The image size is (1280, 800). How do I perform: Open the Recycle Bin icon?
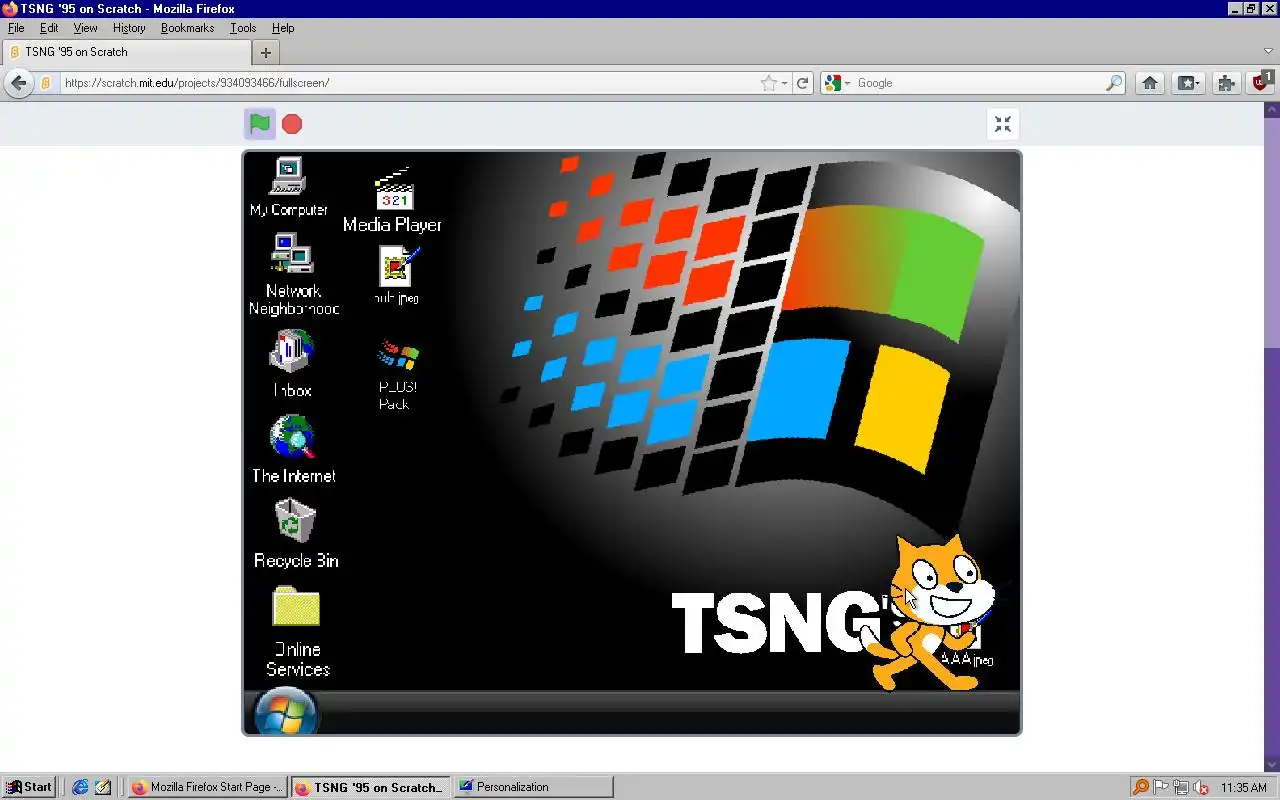pyautogui.click(x=296, y=534)
